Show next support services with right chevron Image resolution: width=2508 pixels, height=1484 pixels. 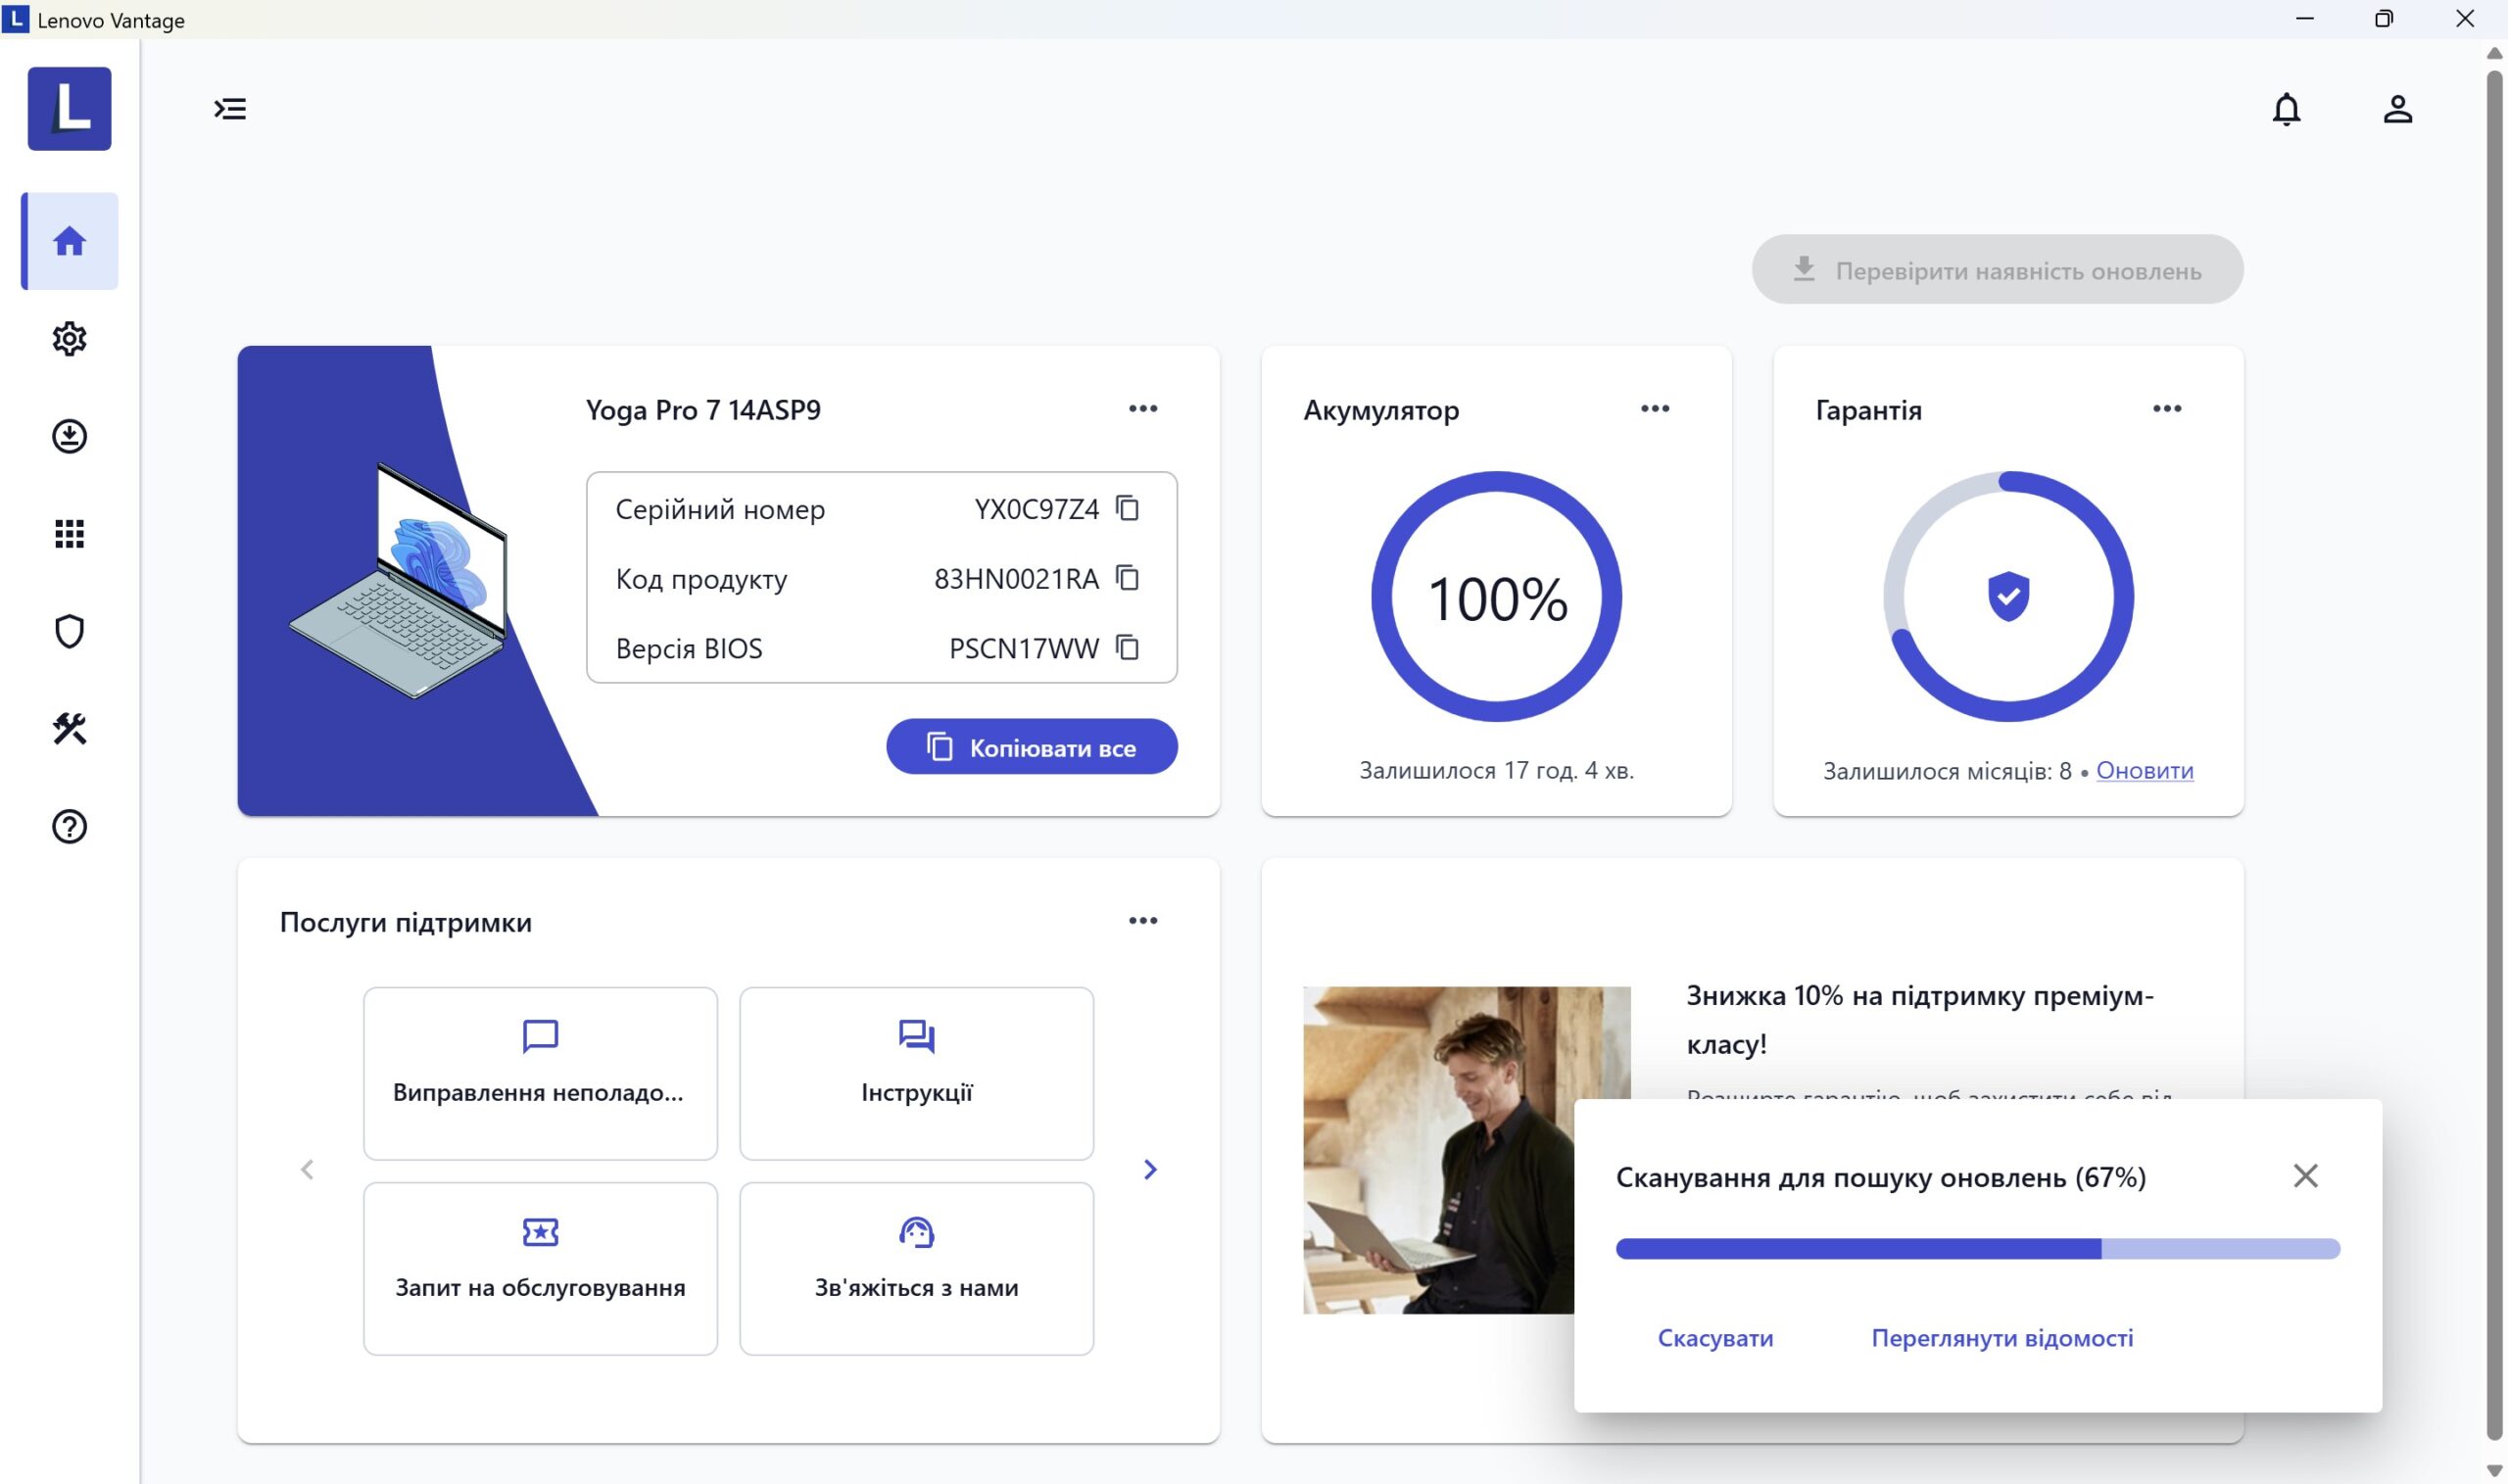1150,1169
